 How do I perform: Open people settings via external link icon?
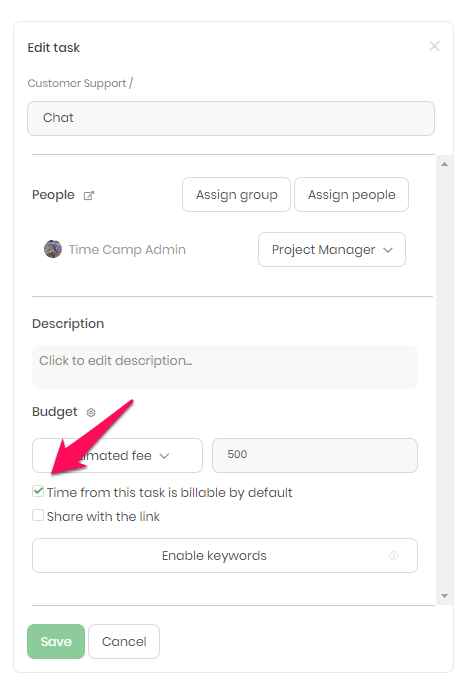point(89,195)
